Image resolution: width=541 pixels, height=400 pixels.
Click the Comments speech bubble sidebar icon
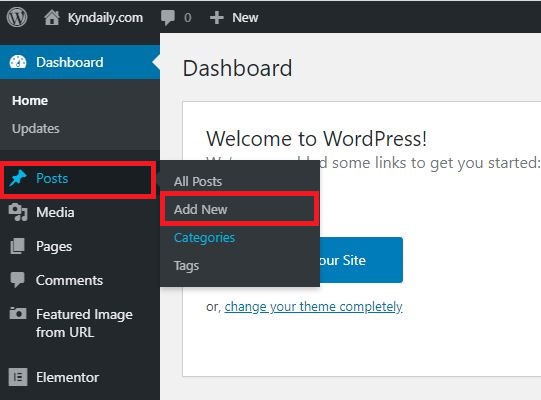coord(18,280)
